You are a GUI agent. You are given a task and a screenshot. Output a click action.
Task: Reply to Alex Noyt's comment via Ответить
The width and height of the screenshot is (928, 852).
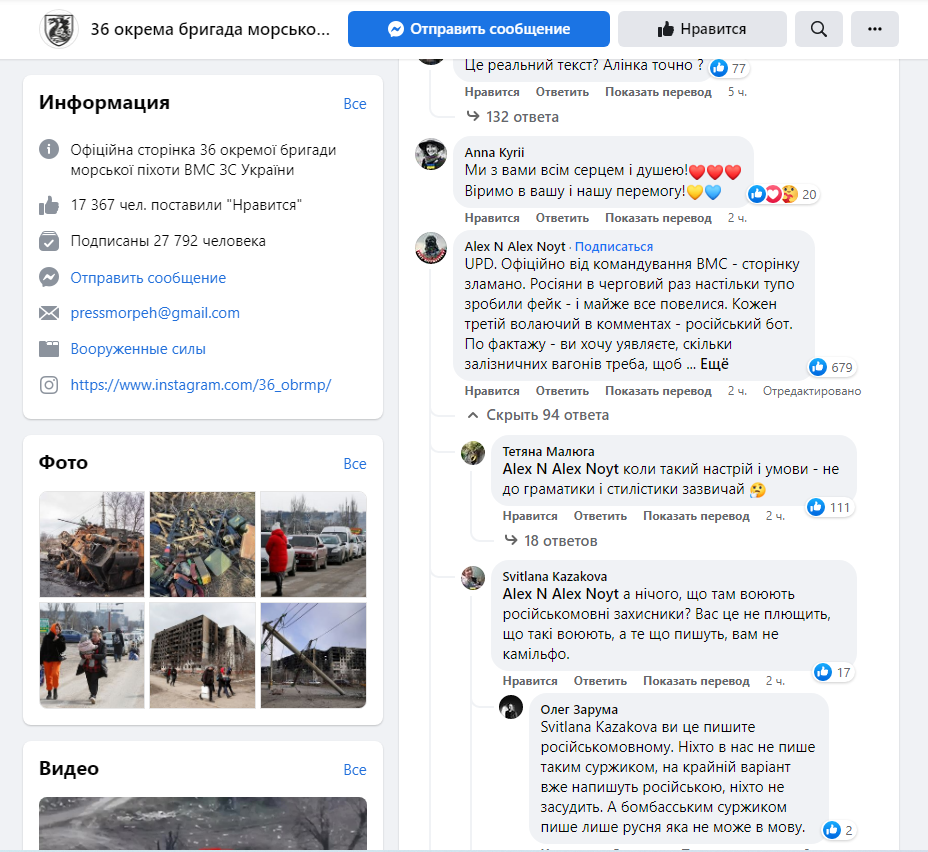point(562,391)
